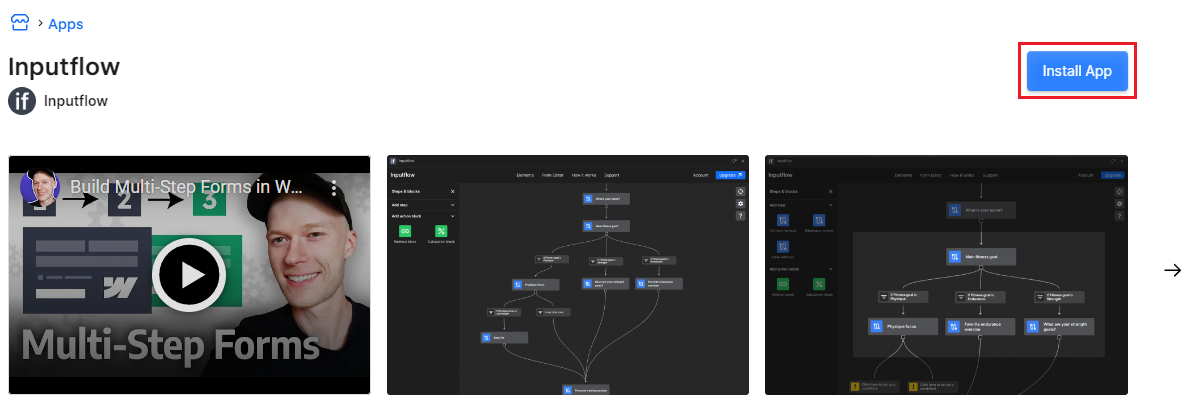Select the "Inputflow" app title heading
The width and height of the screenshot is (1188, 411).
pos(64,67)
